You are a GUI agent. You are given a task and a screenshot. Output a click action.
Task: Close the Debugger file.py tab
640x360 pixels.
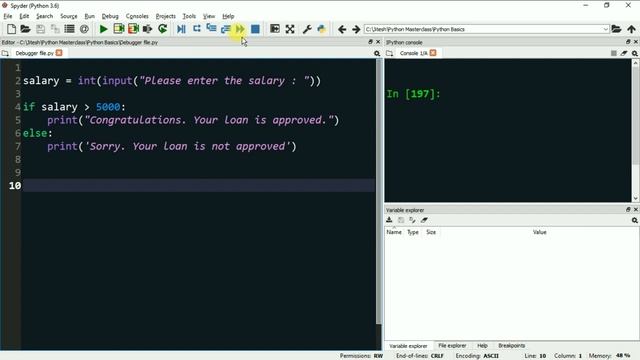[x=59, y=53]
